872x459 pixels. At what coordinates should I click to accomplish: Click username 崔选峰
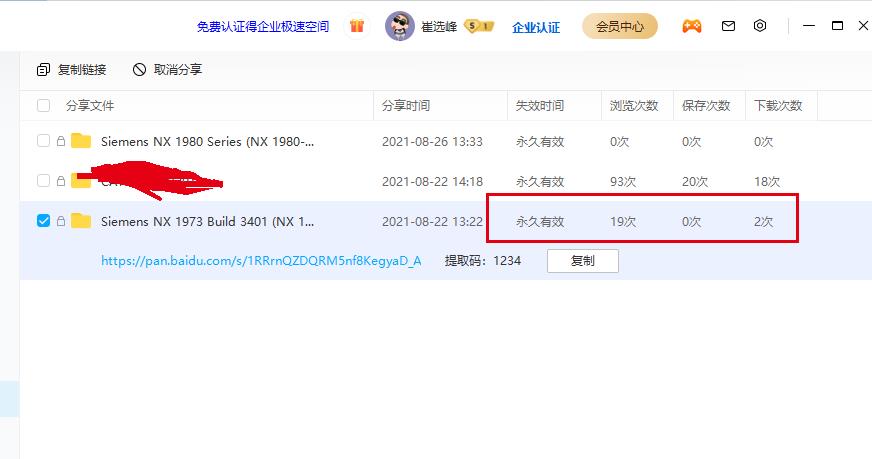point(439,27)
